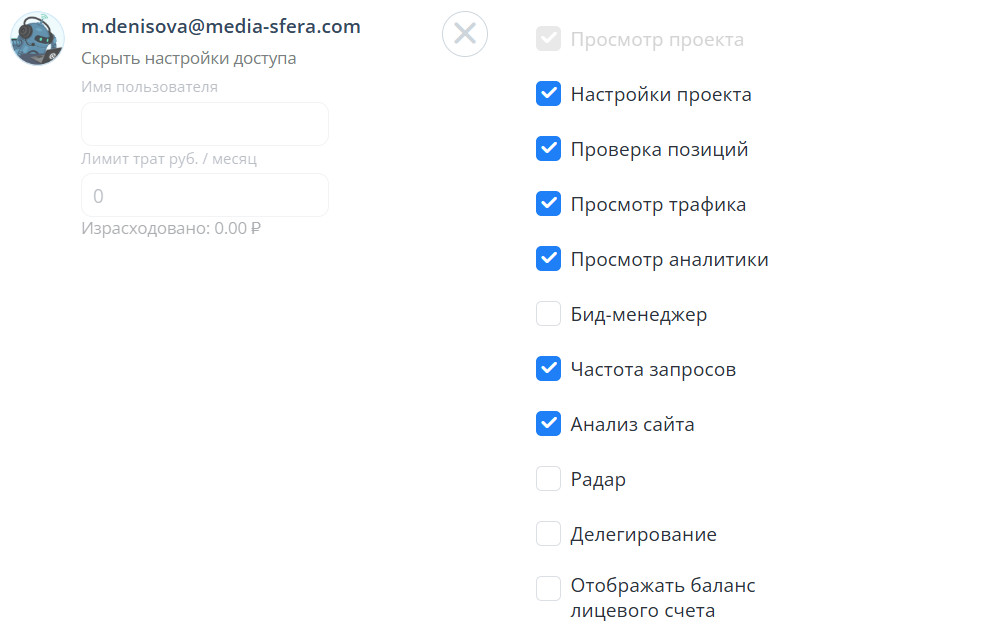Uncheck Частота запросов checkbox

[548, 369]
